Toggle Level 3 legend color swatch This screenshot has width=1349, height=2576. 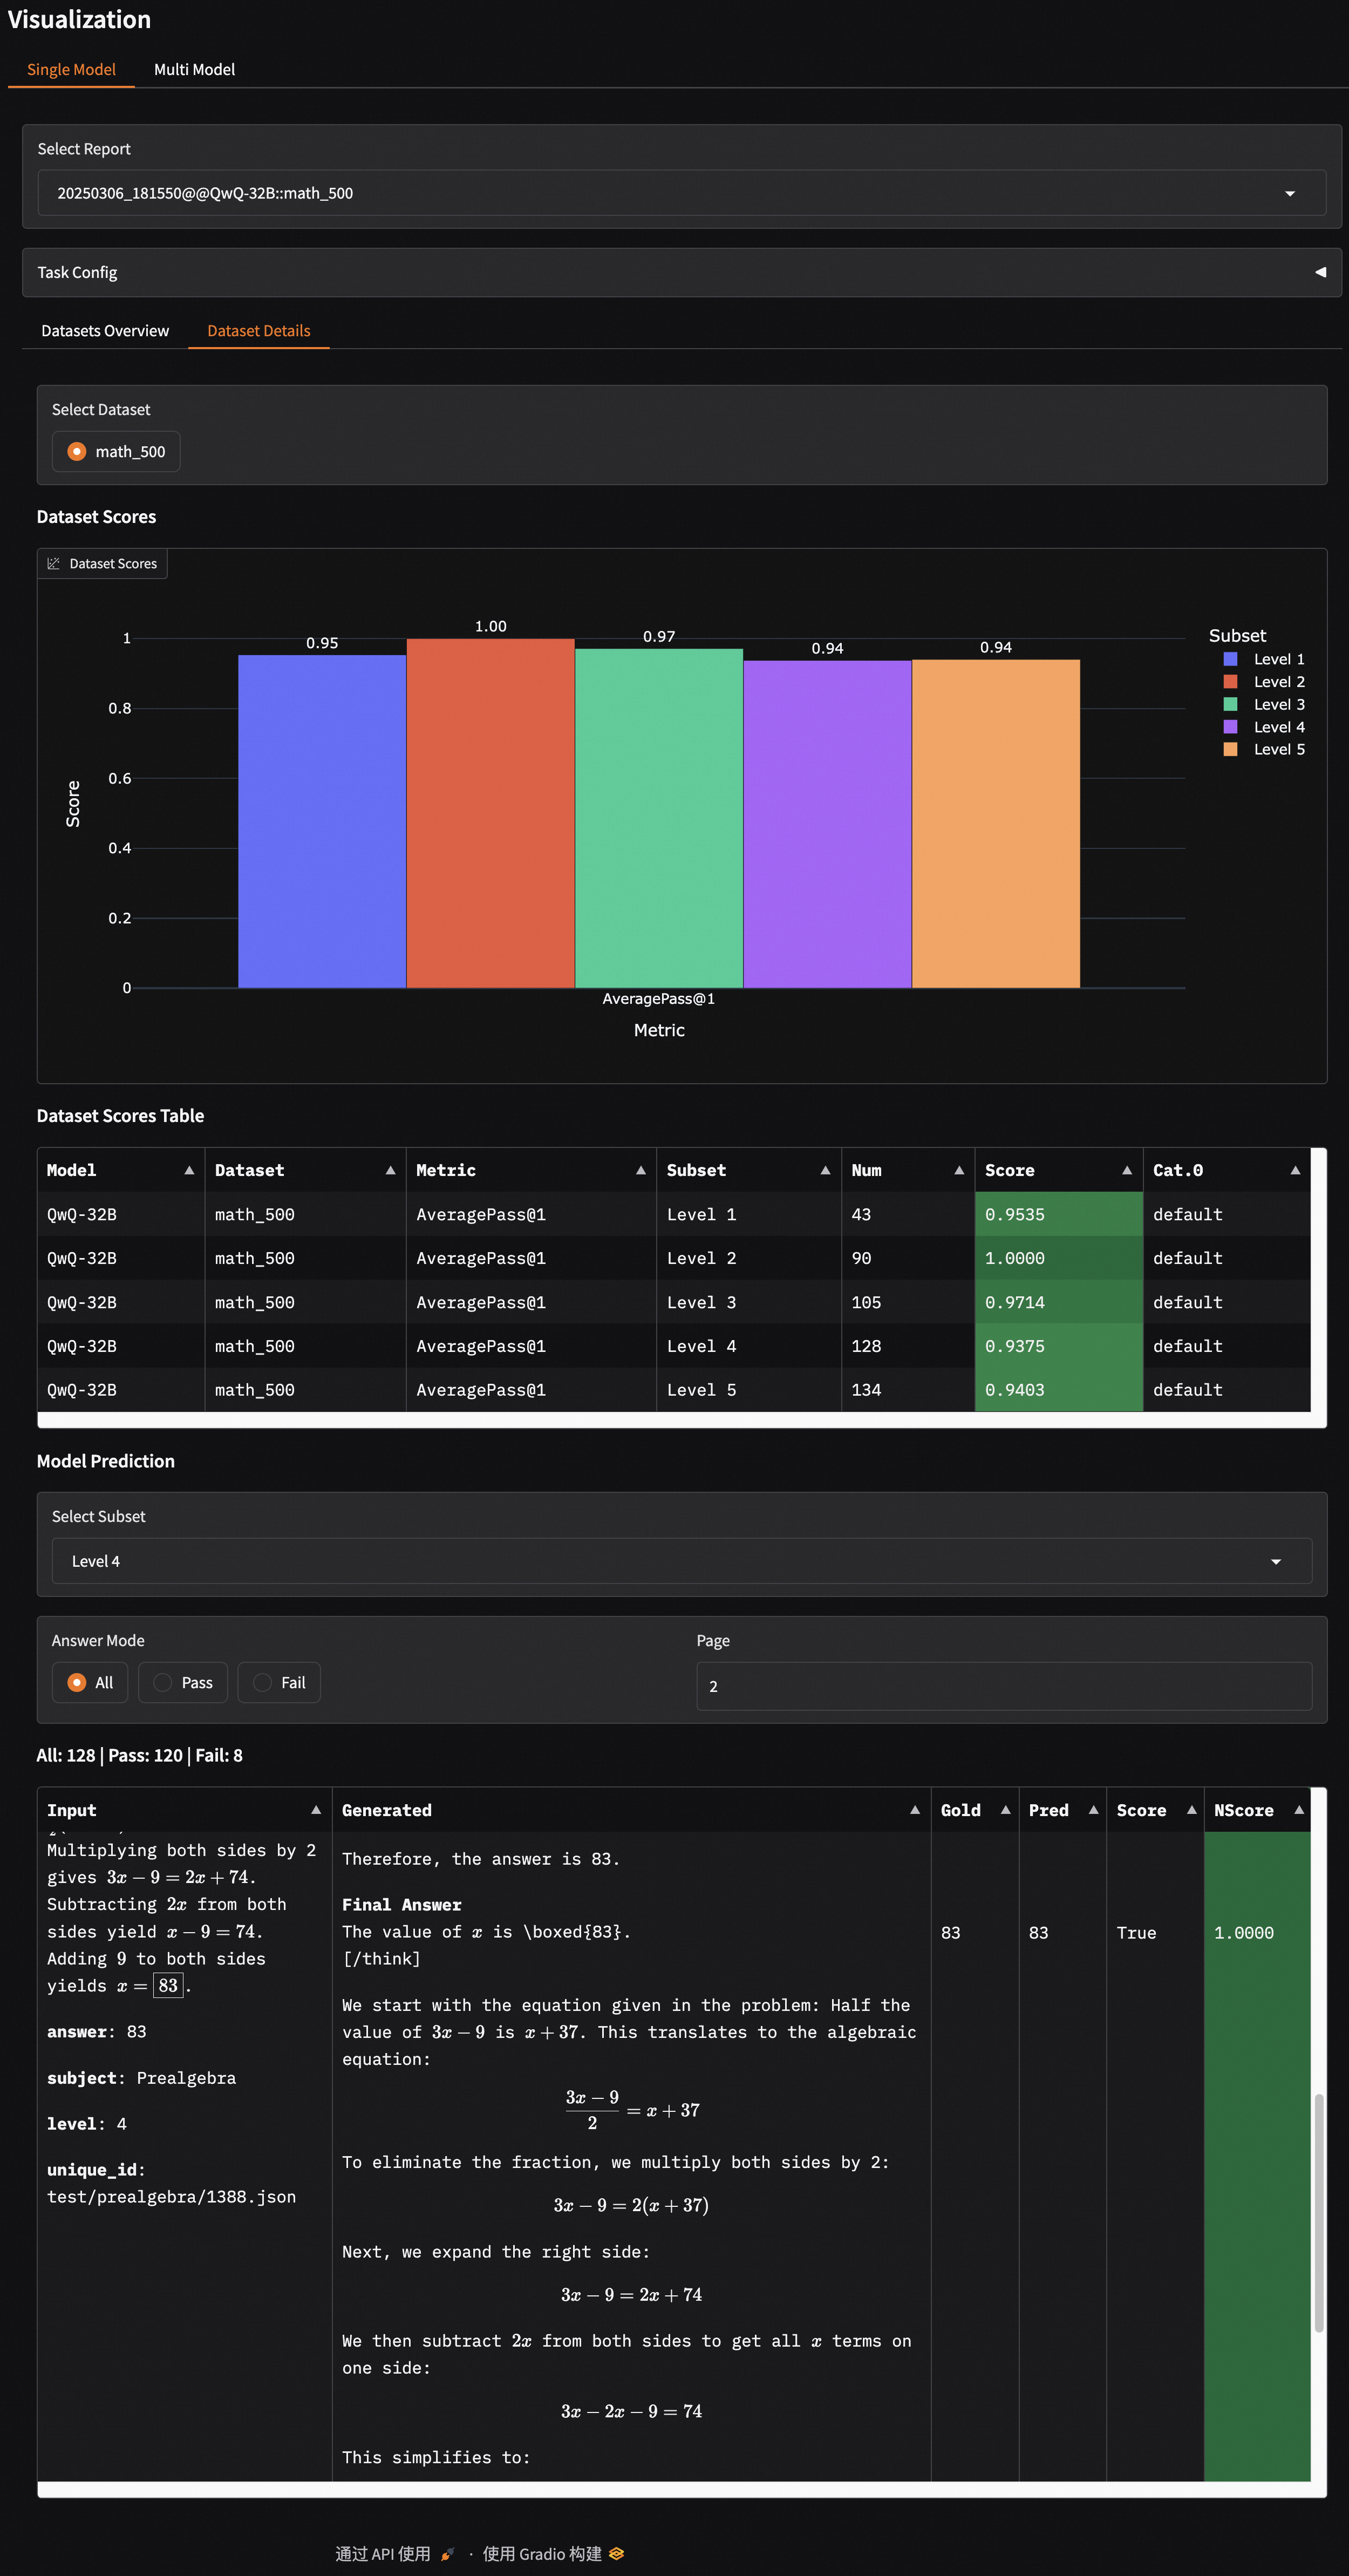[1230, 704]
